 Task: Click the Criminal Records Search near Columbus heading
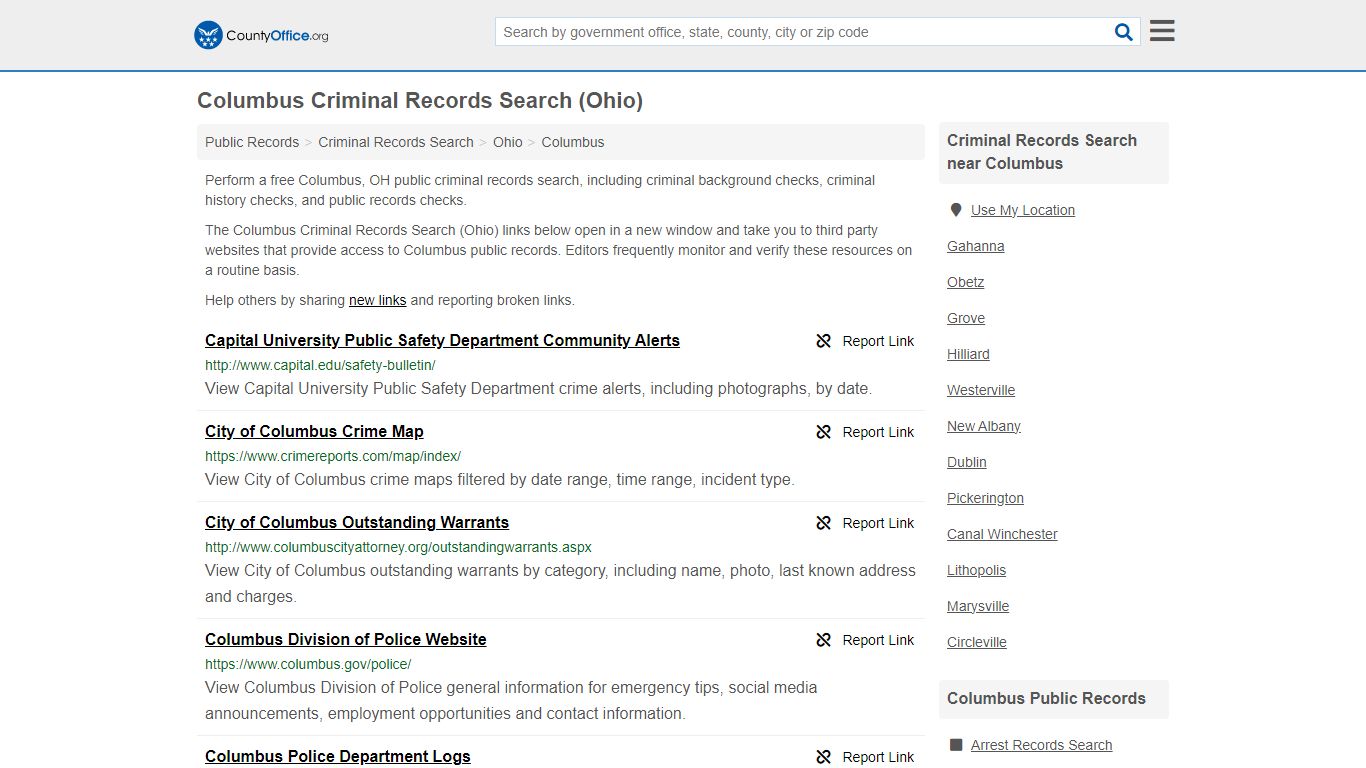(x=1042, y=152)
